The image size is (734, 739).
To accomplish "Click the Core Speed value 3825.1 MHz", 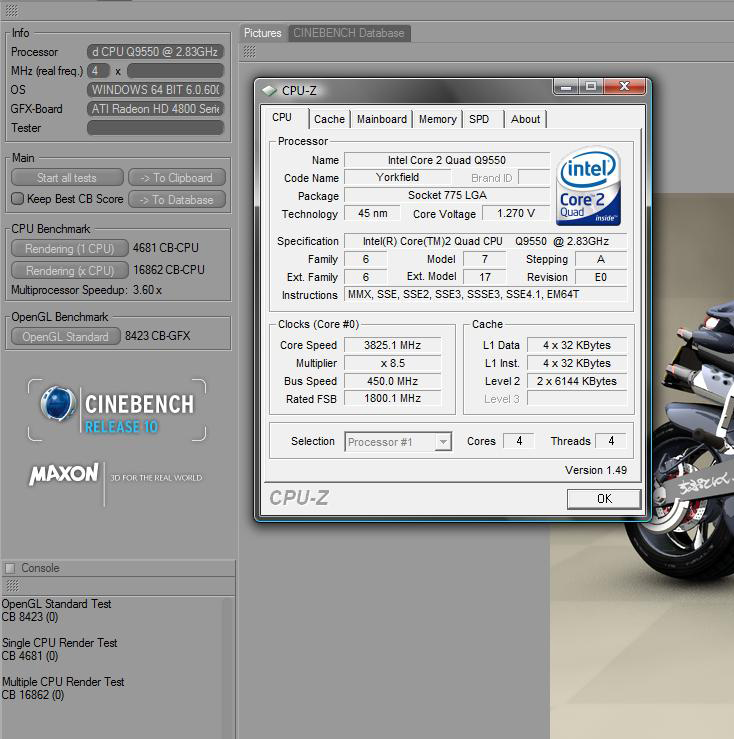I will click(x=392, y=345).
